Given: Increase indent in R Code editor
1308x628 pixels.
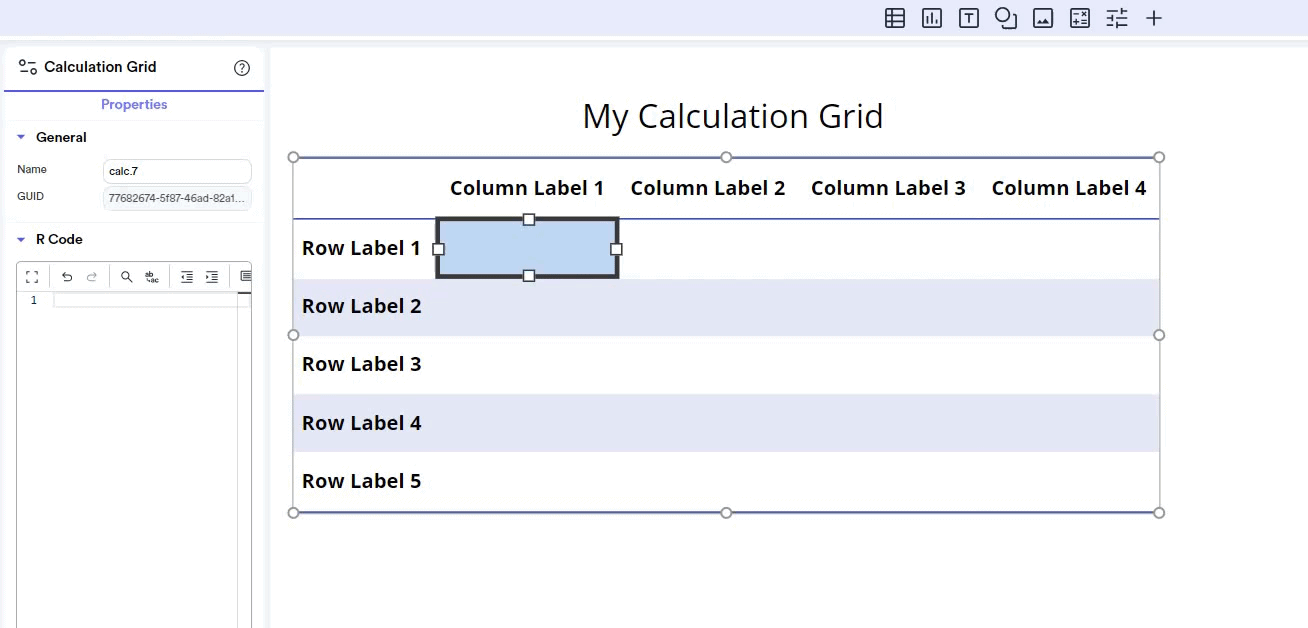Looking at the screenshot, I should click(x=212, y=277).
